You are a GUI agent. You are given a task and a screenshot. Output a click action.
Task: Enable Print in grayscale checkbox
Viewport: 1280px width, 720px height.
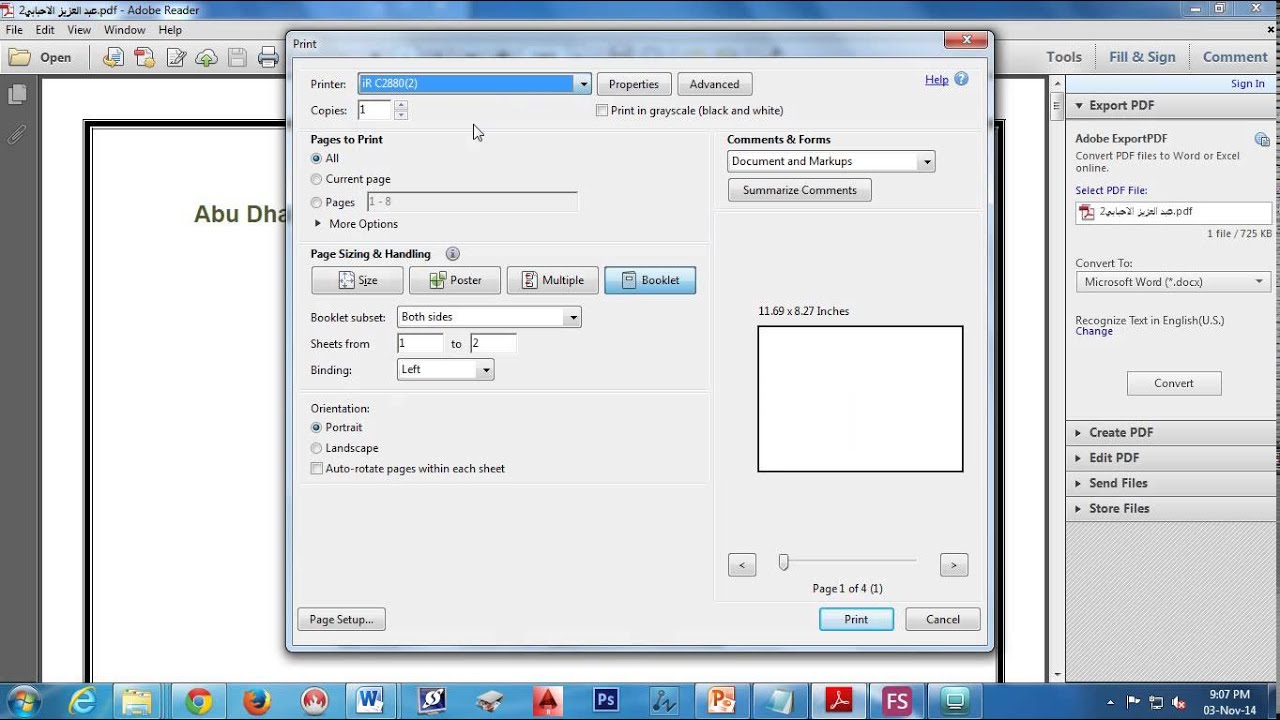click(602, 111)
